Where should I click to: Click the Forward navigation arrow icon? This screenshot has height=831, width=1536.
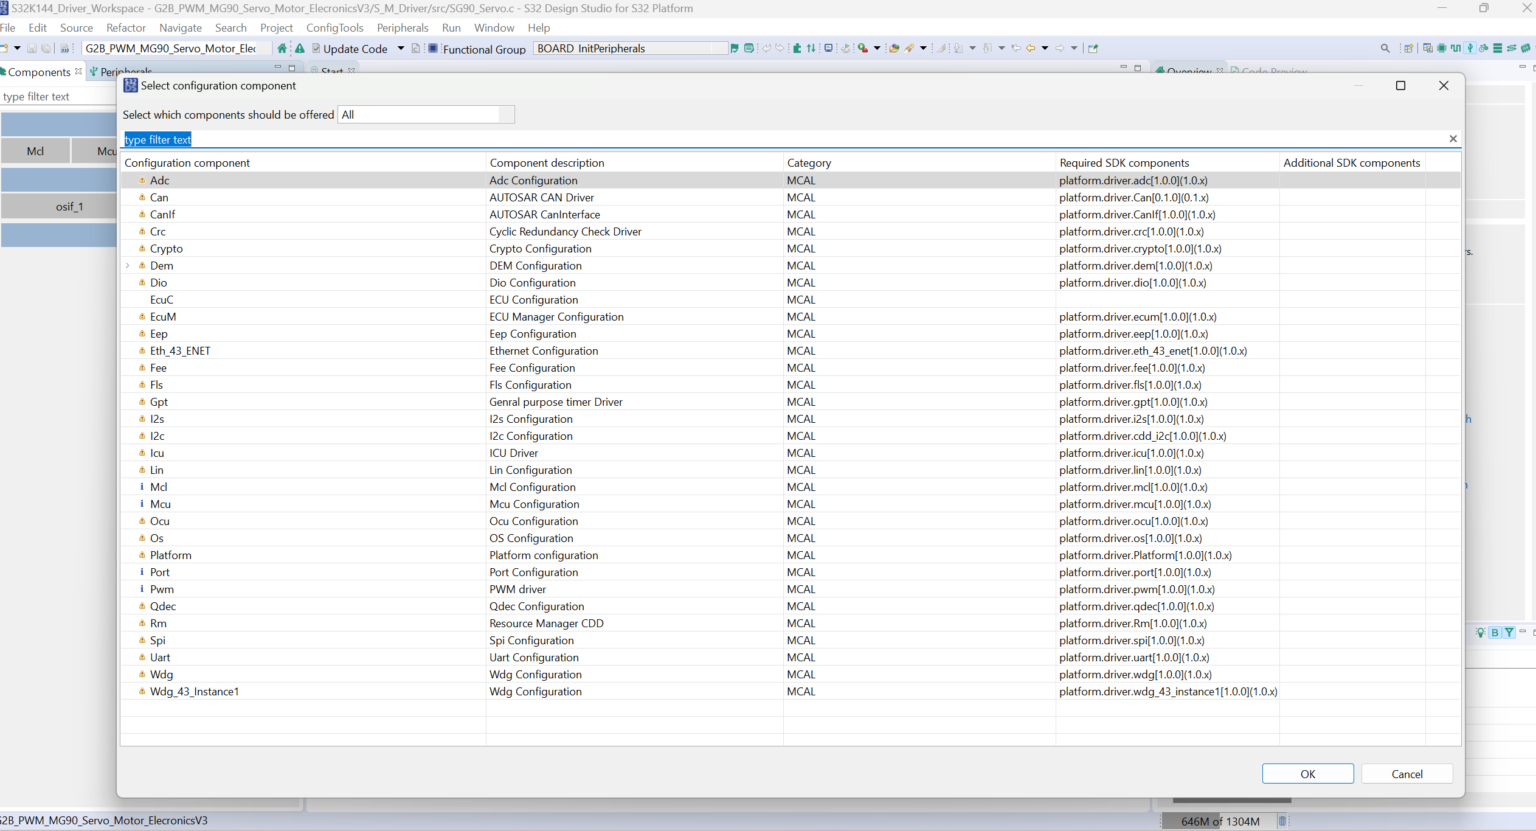[1060, 48]
